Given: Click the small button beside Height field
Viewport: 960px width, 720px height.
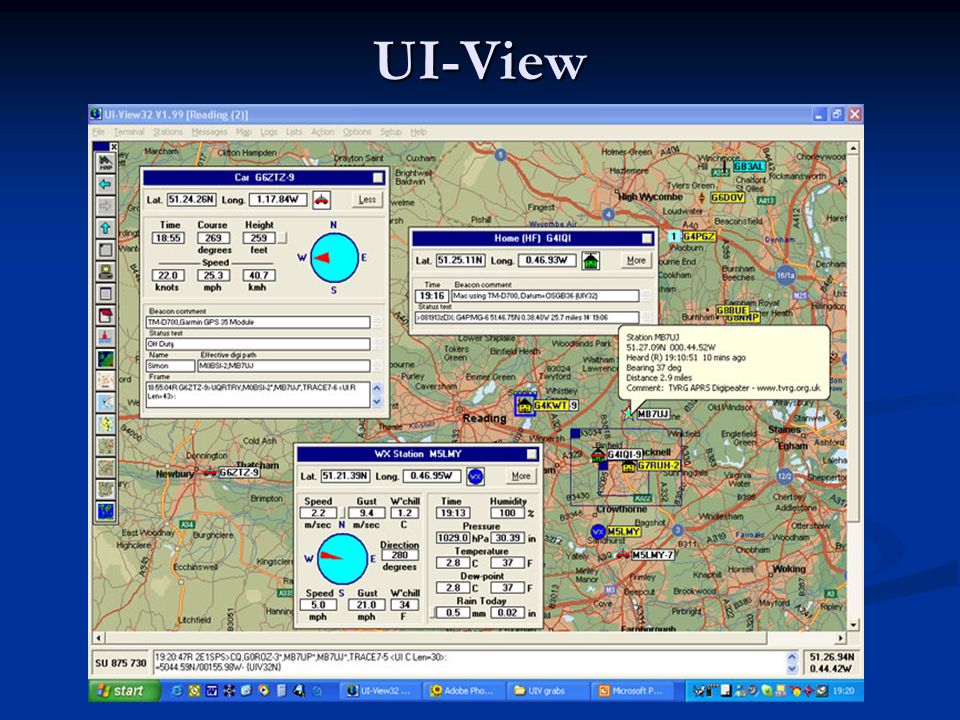Looking at the screenshot, I should 283,238.
